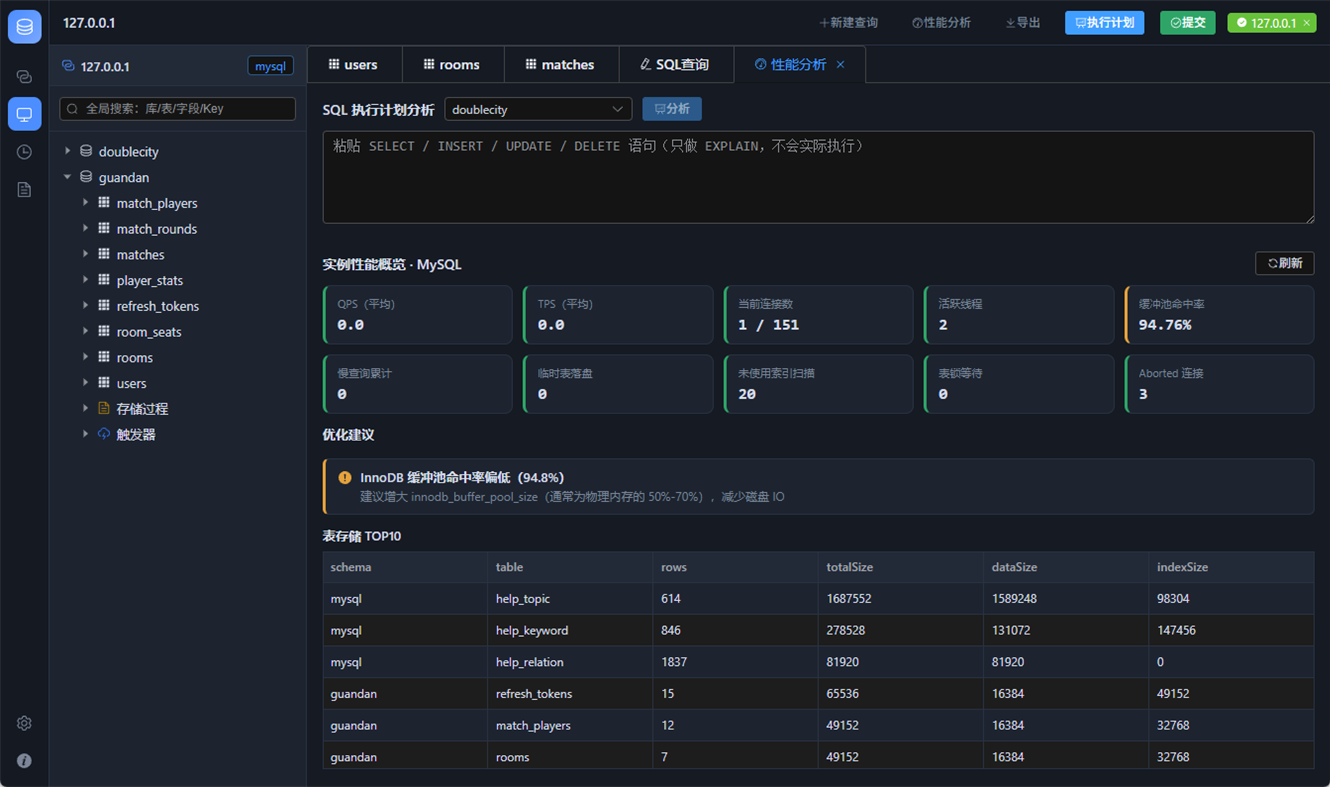Switch to the rooms tab
Image resolution: width=1330 pixels, height=787 pixels.
[x=452, y=64]
